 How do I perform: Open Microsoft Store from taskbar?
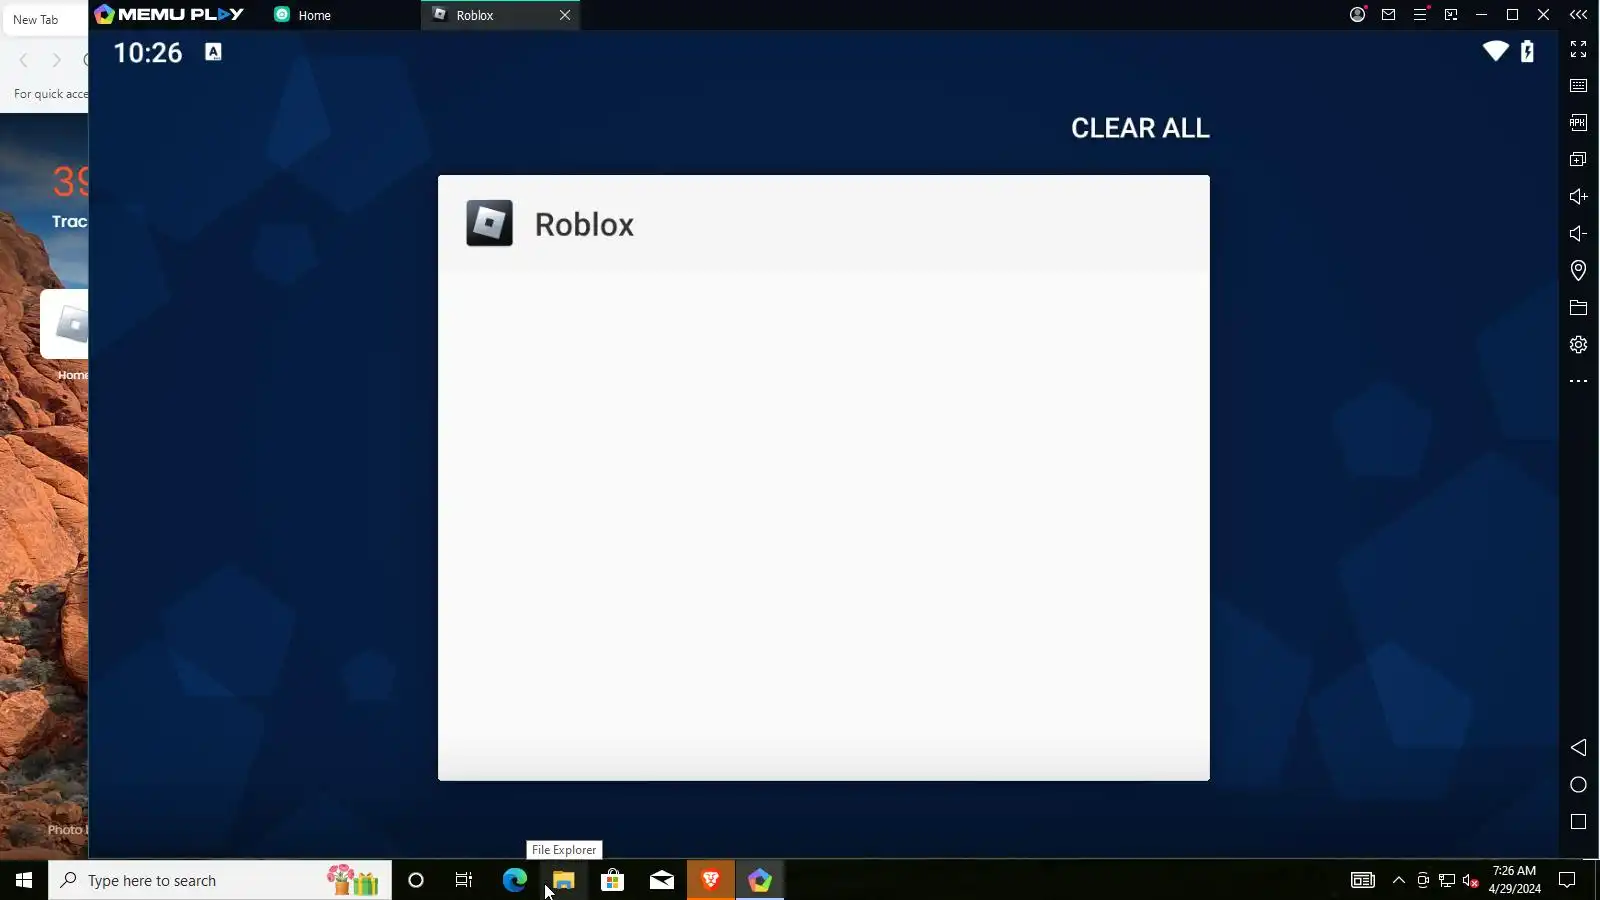(x=612, y=880)
